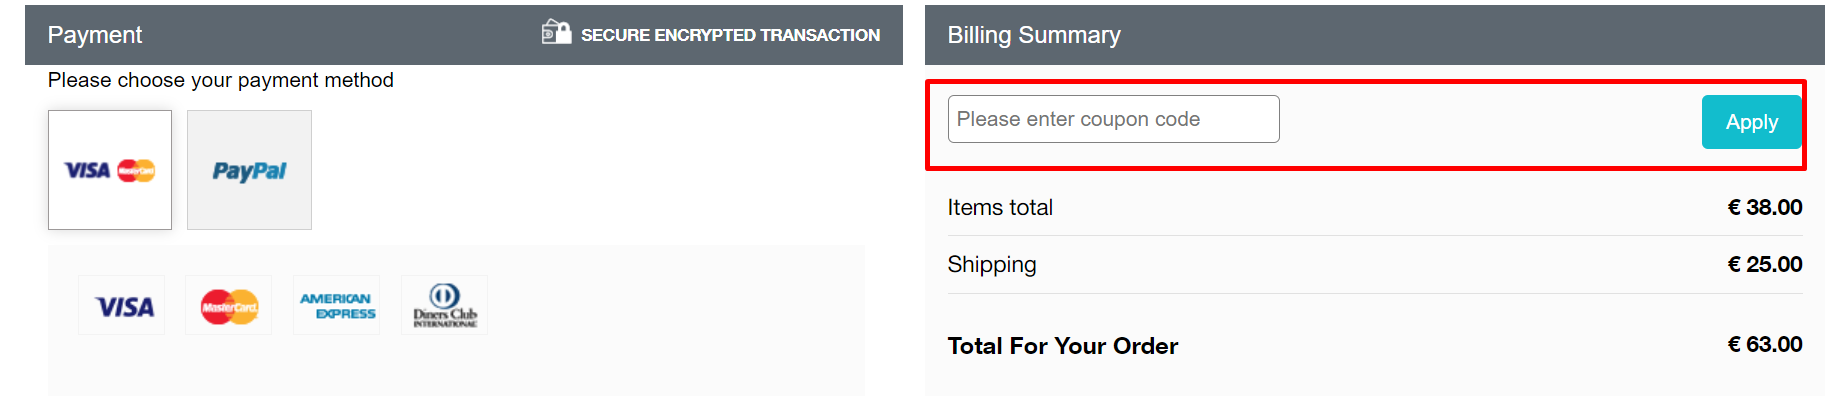Click the American Express logo
The image size is (1827, 396).
point(337,306)
